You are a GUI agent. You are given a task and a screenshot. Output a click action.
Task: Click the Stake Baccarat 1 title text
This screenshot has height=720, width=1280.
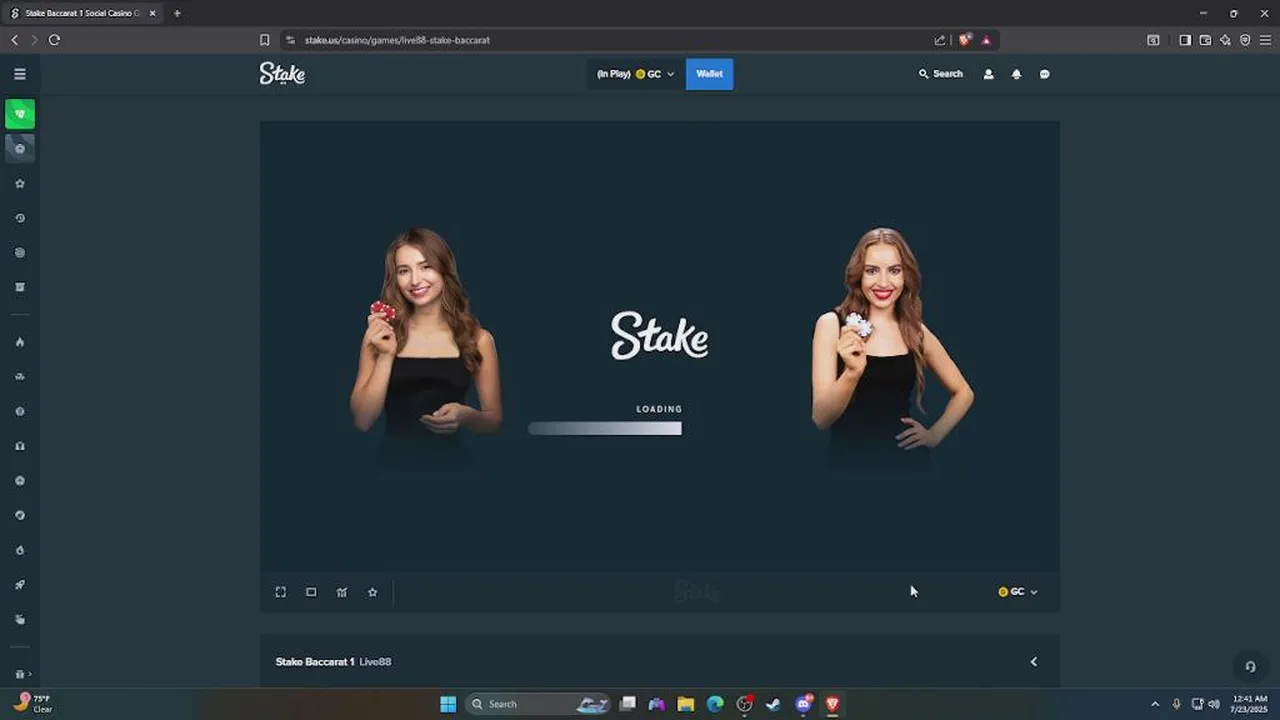pos(315,662)
